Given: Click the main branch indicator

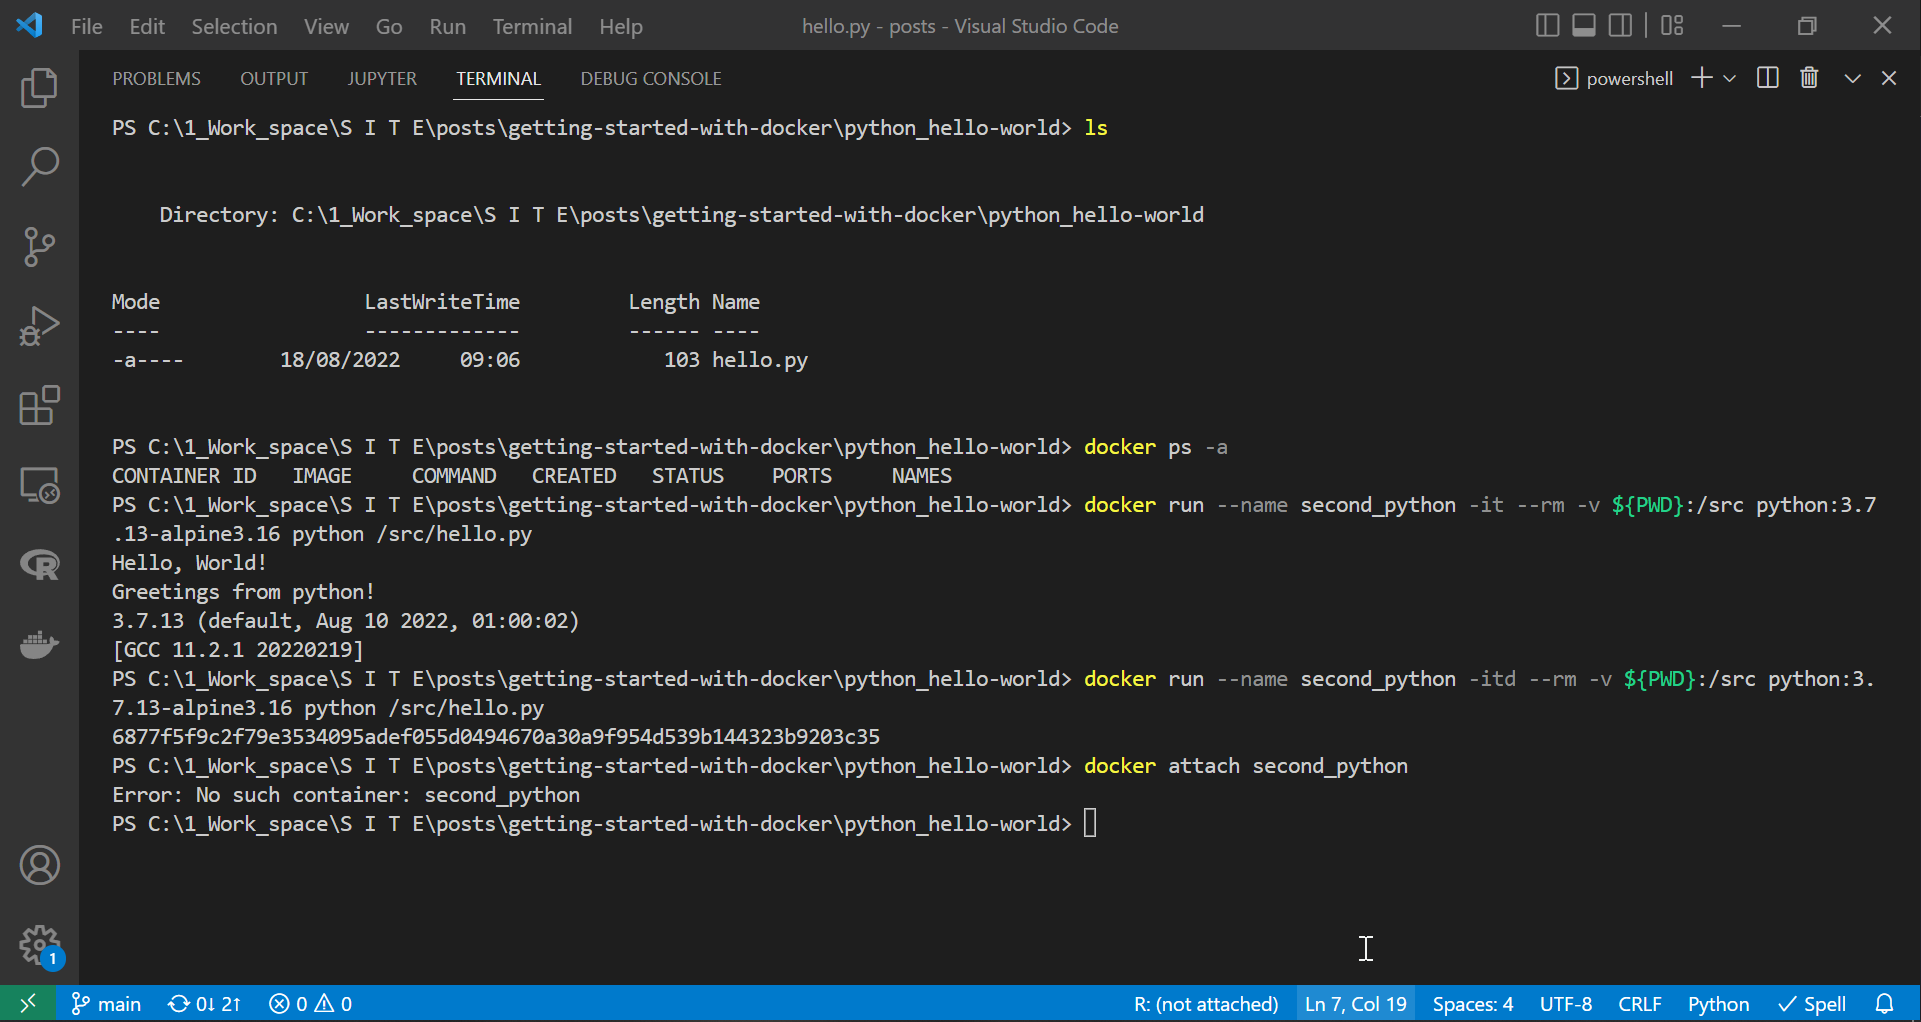Looking at the screenshot, I should [x=106, y=1003].
